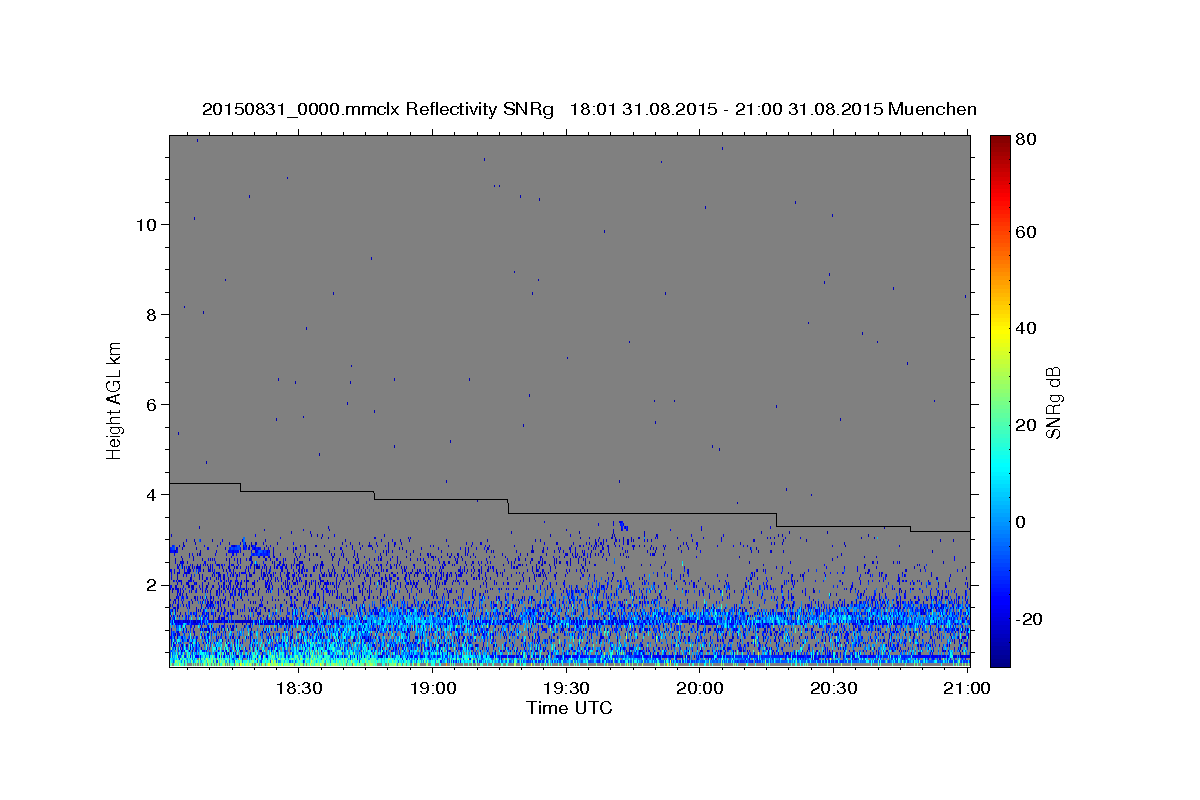Viewport: 1200px width, 800px height.
Task: Click the dark red top of colorbar
Action: point(1000,142)
